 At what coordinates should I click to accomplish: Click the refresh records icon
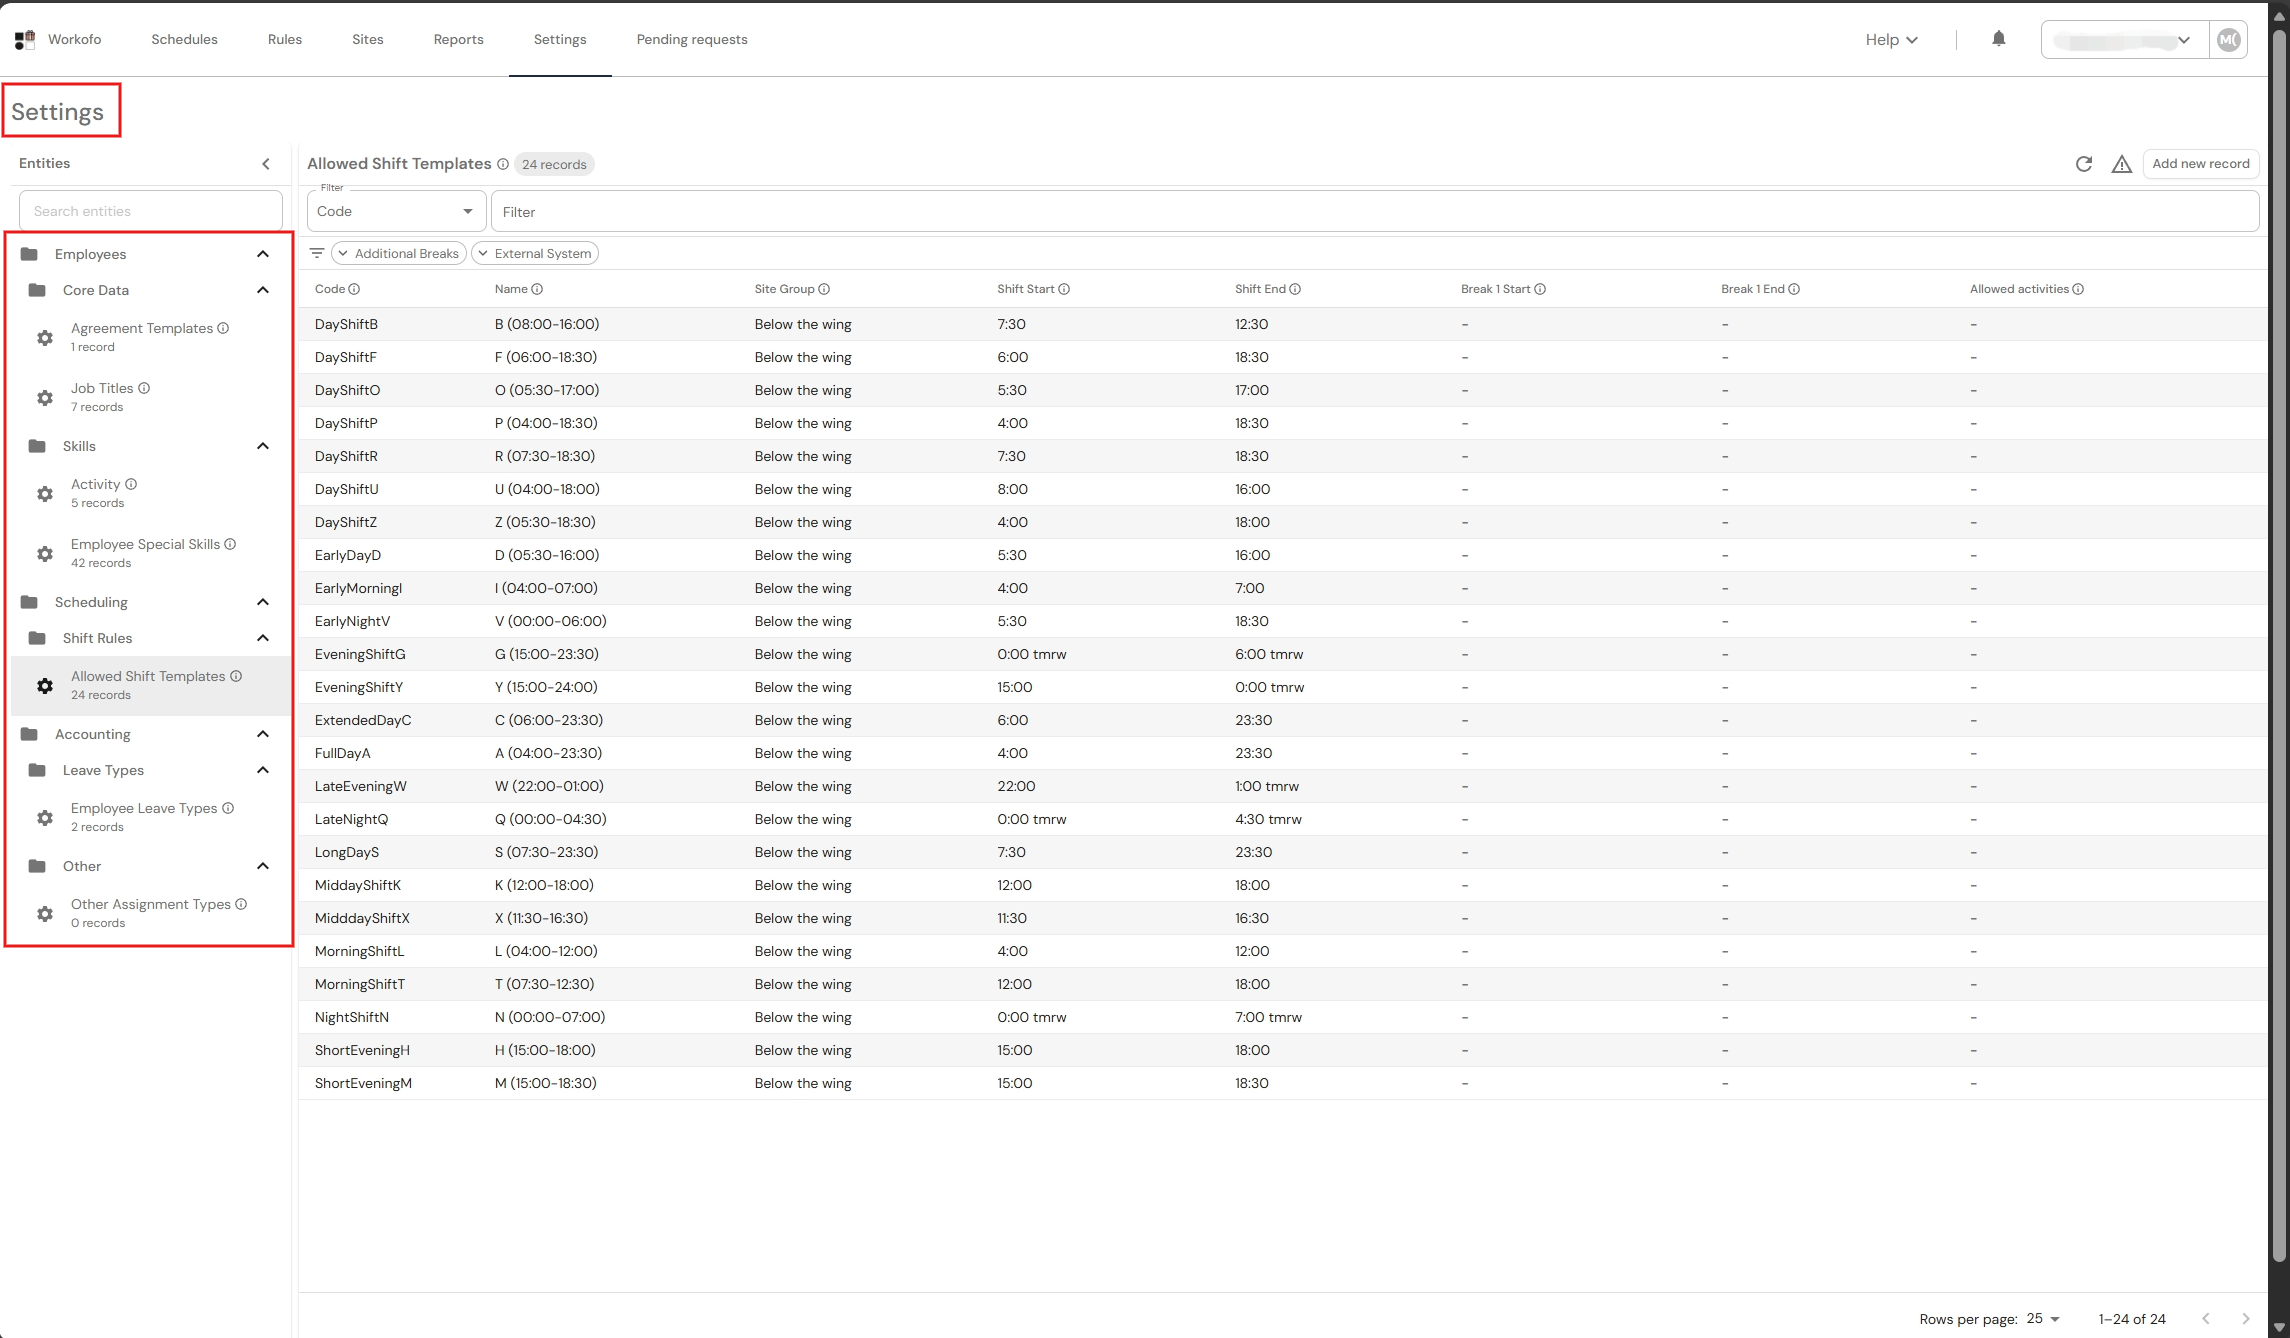(x=2083, y=164)
